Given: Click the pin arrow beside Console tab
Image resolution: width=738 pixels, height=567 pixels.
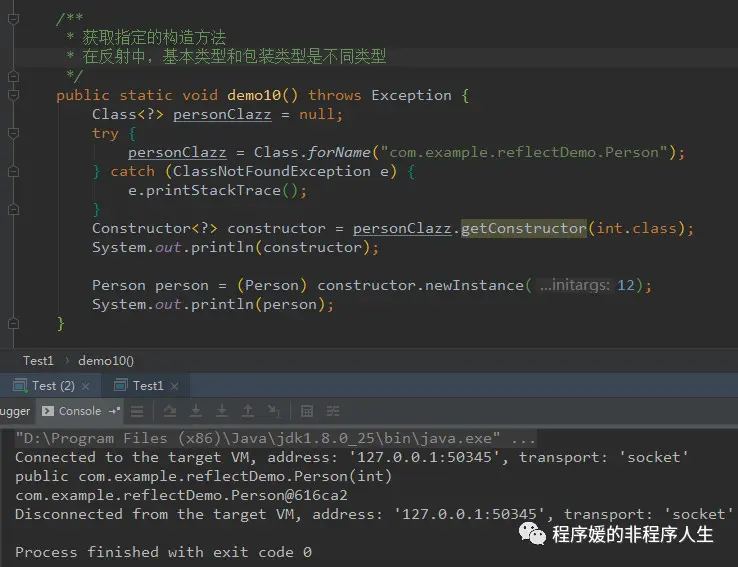Looking at the screenshot, I should coord(114,411).
